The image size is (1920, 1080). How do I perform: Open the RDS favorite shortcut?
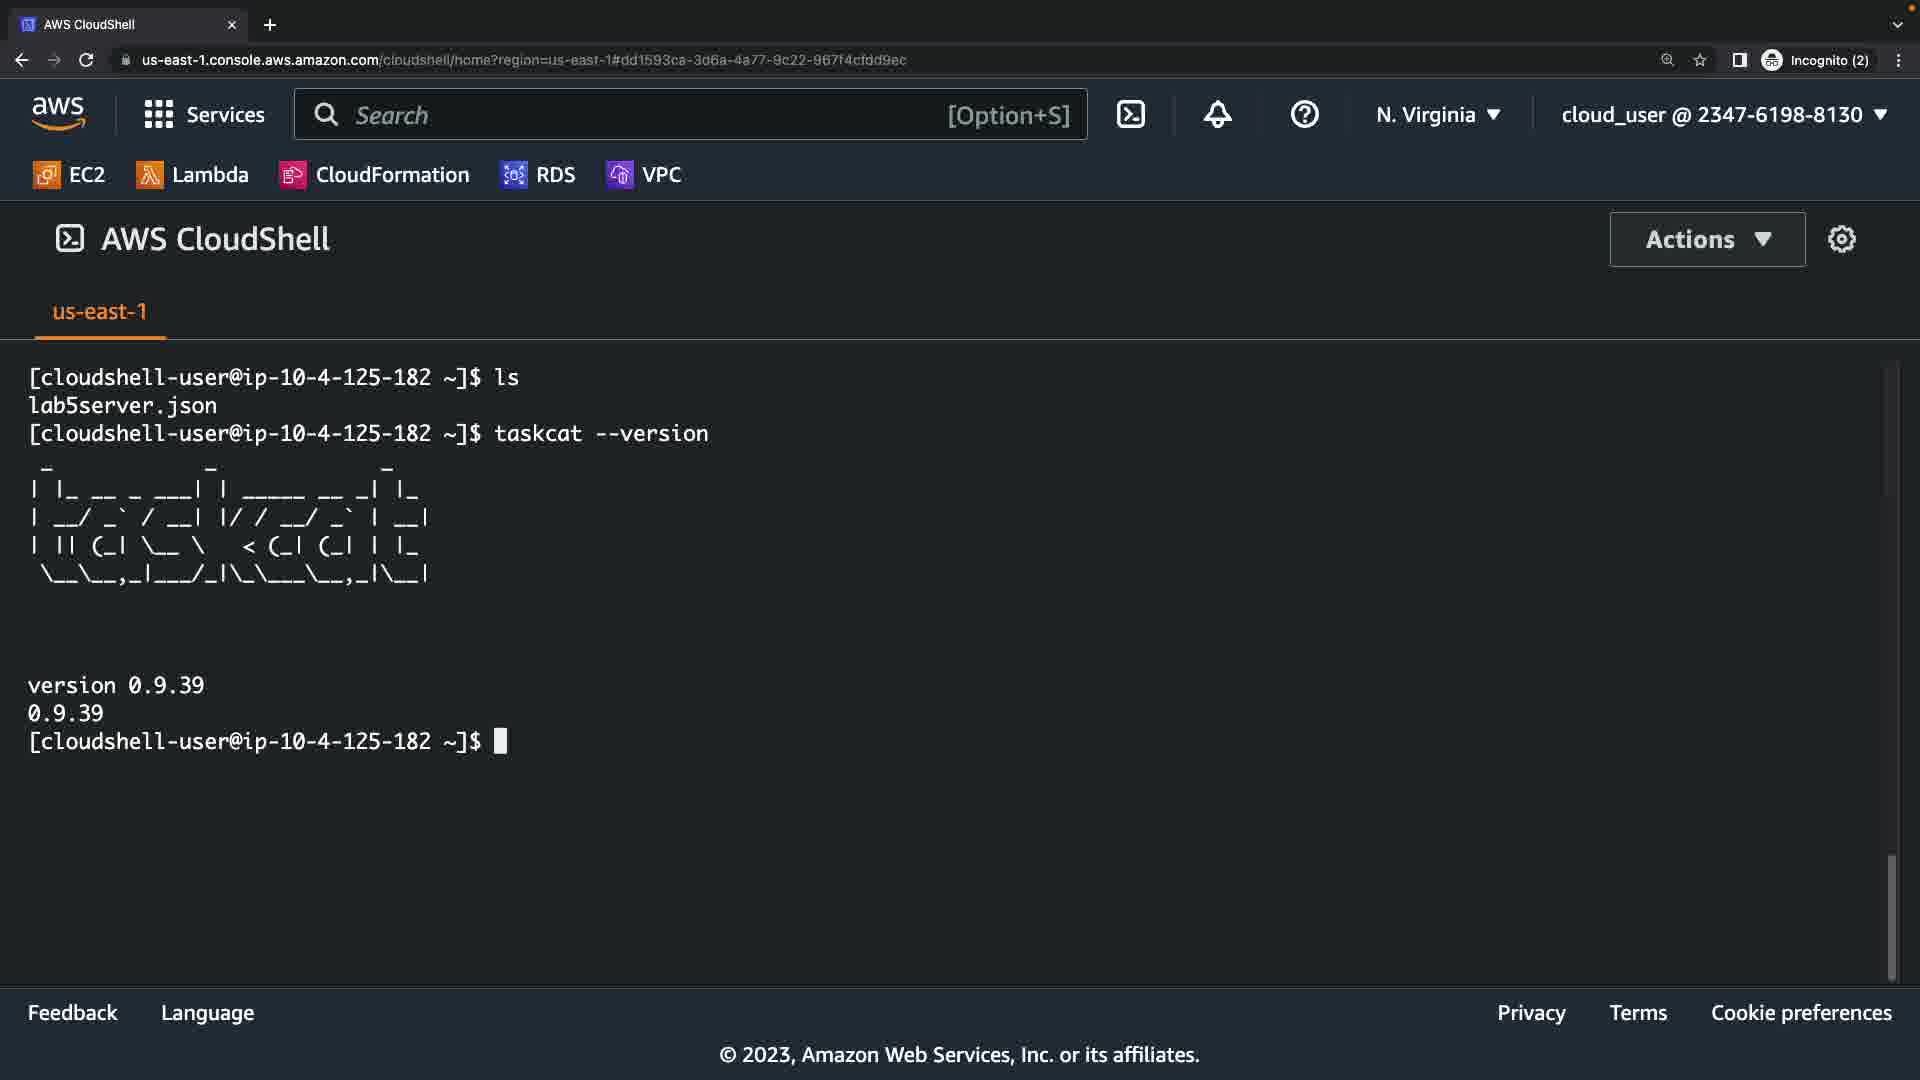(538, 175)
